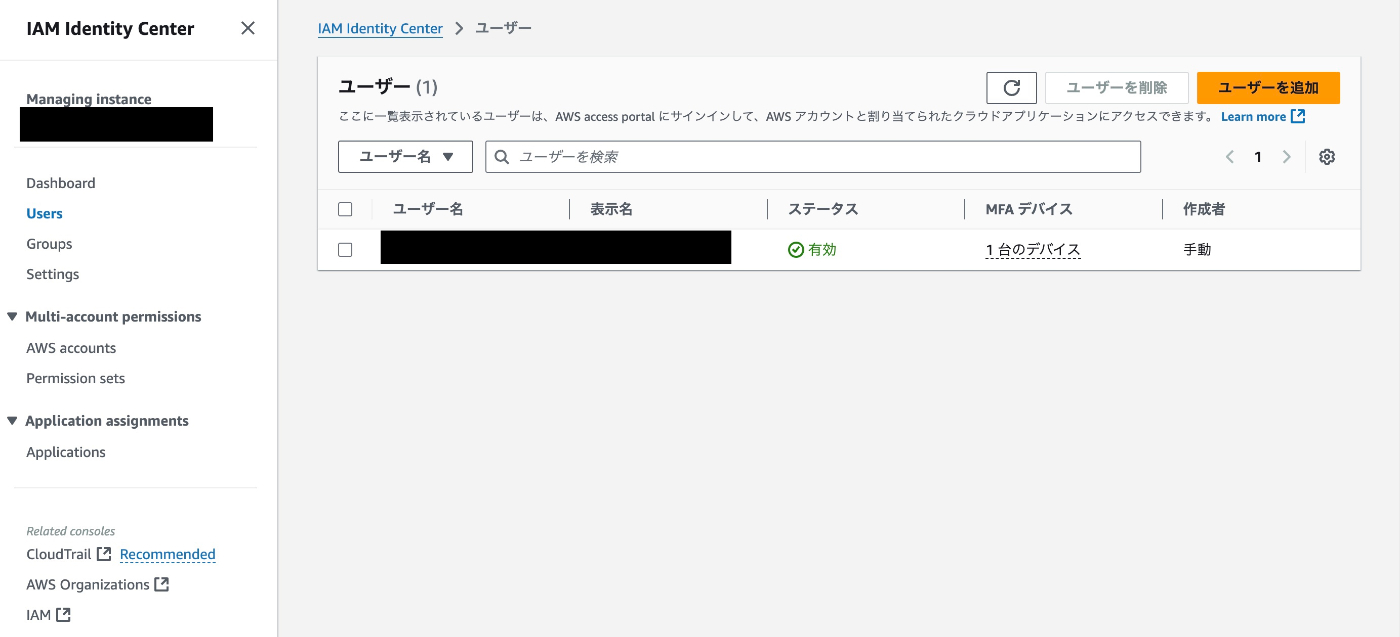This screenshot has height=637, width=1400.
Task: Tick the select-all users header checkbox
Action: point(345,209)
